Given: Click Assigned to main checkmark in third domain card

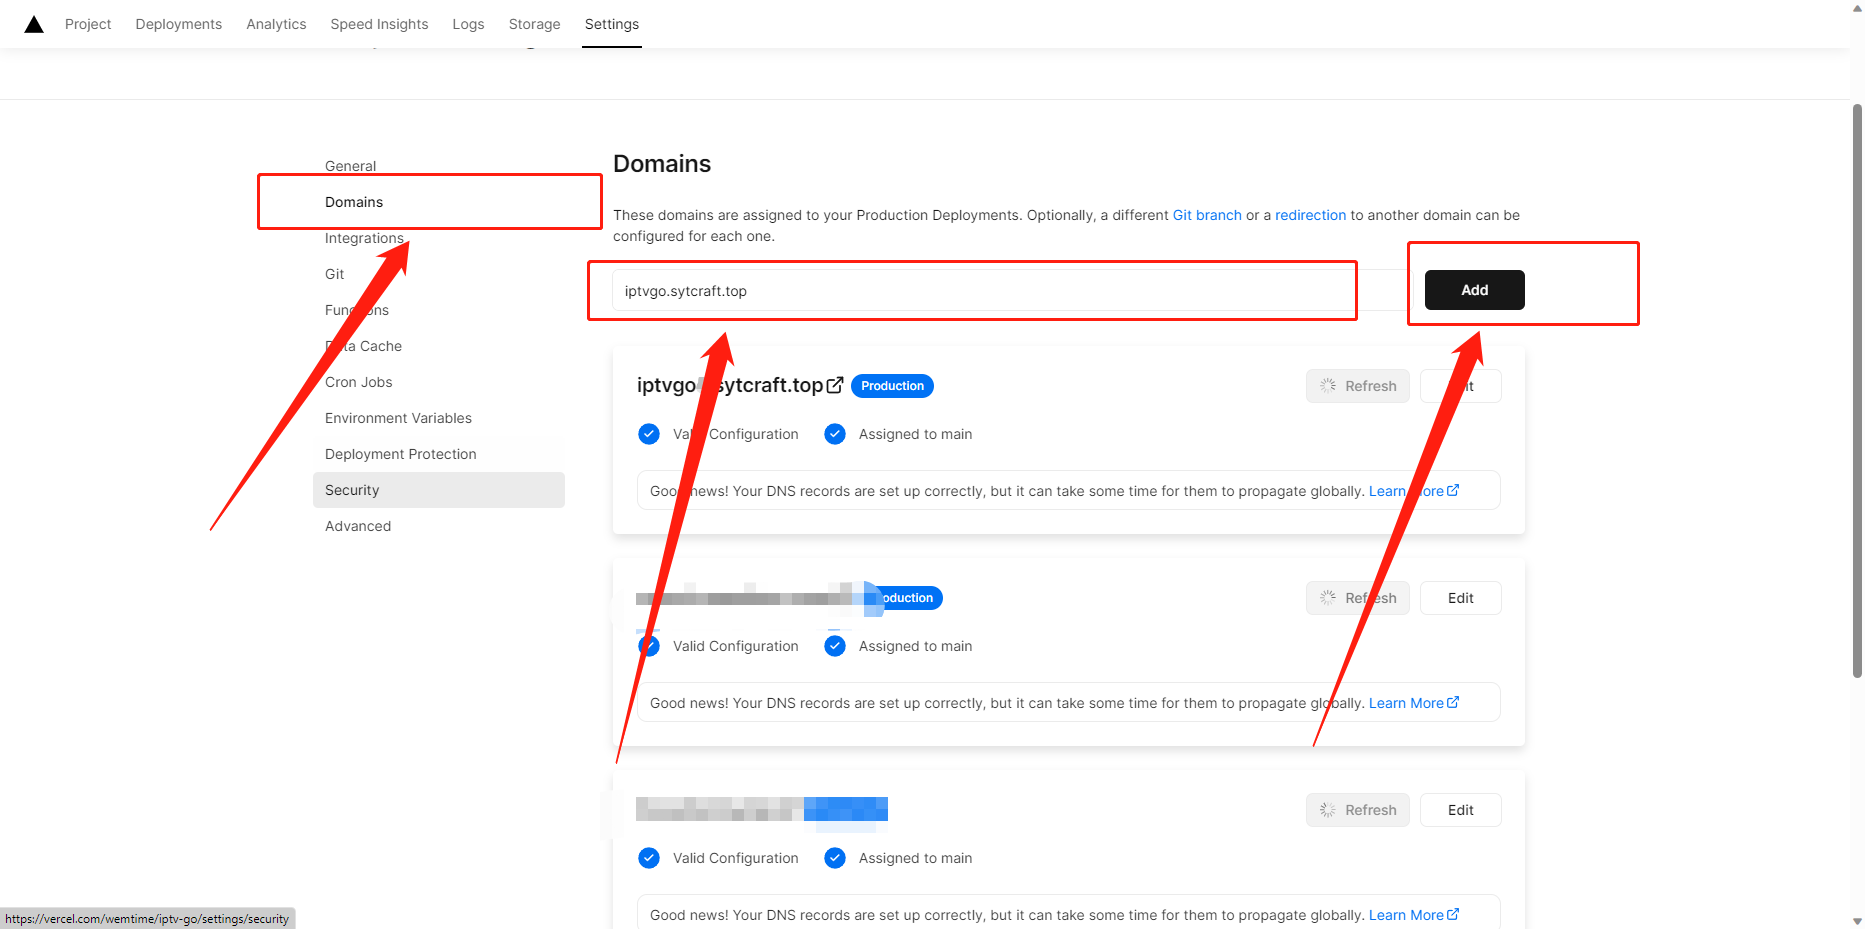Looking at the screenshot, I should coord(835,858).
